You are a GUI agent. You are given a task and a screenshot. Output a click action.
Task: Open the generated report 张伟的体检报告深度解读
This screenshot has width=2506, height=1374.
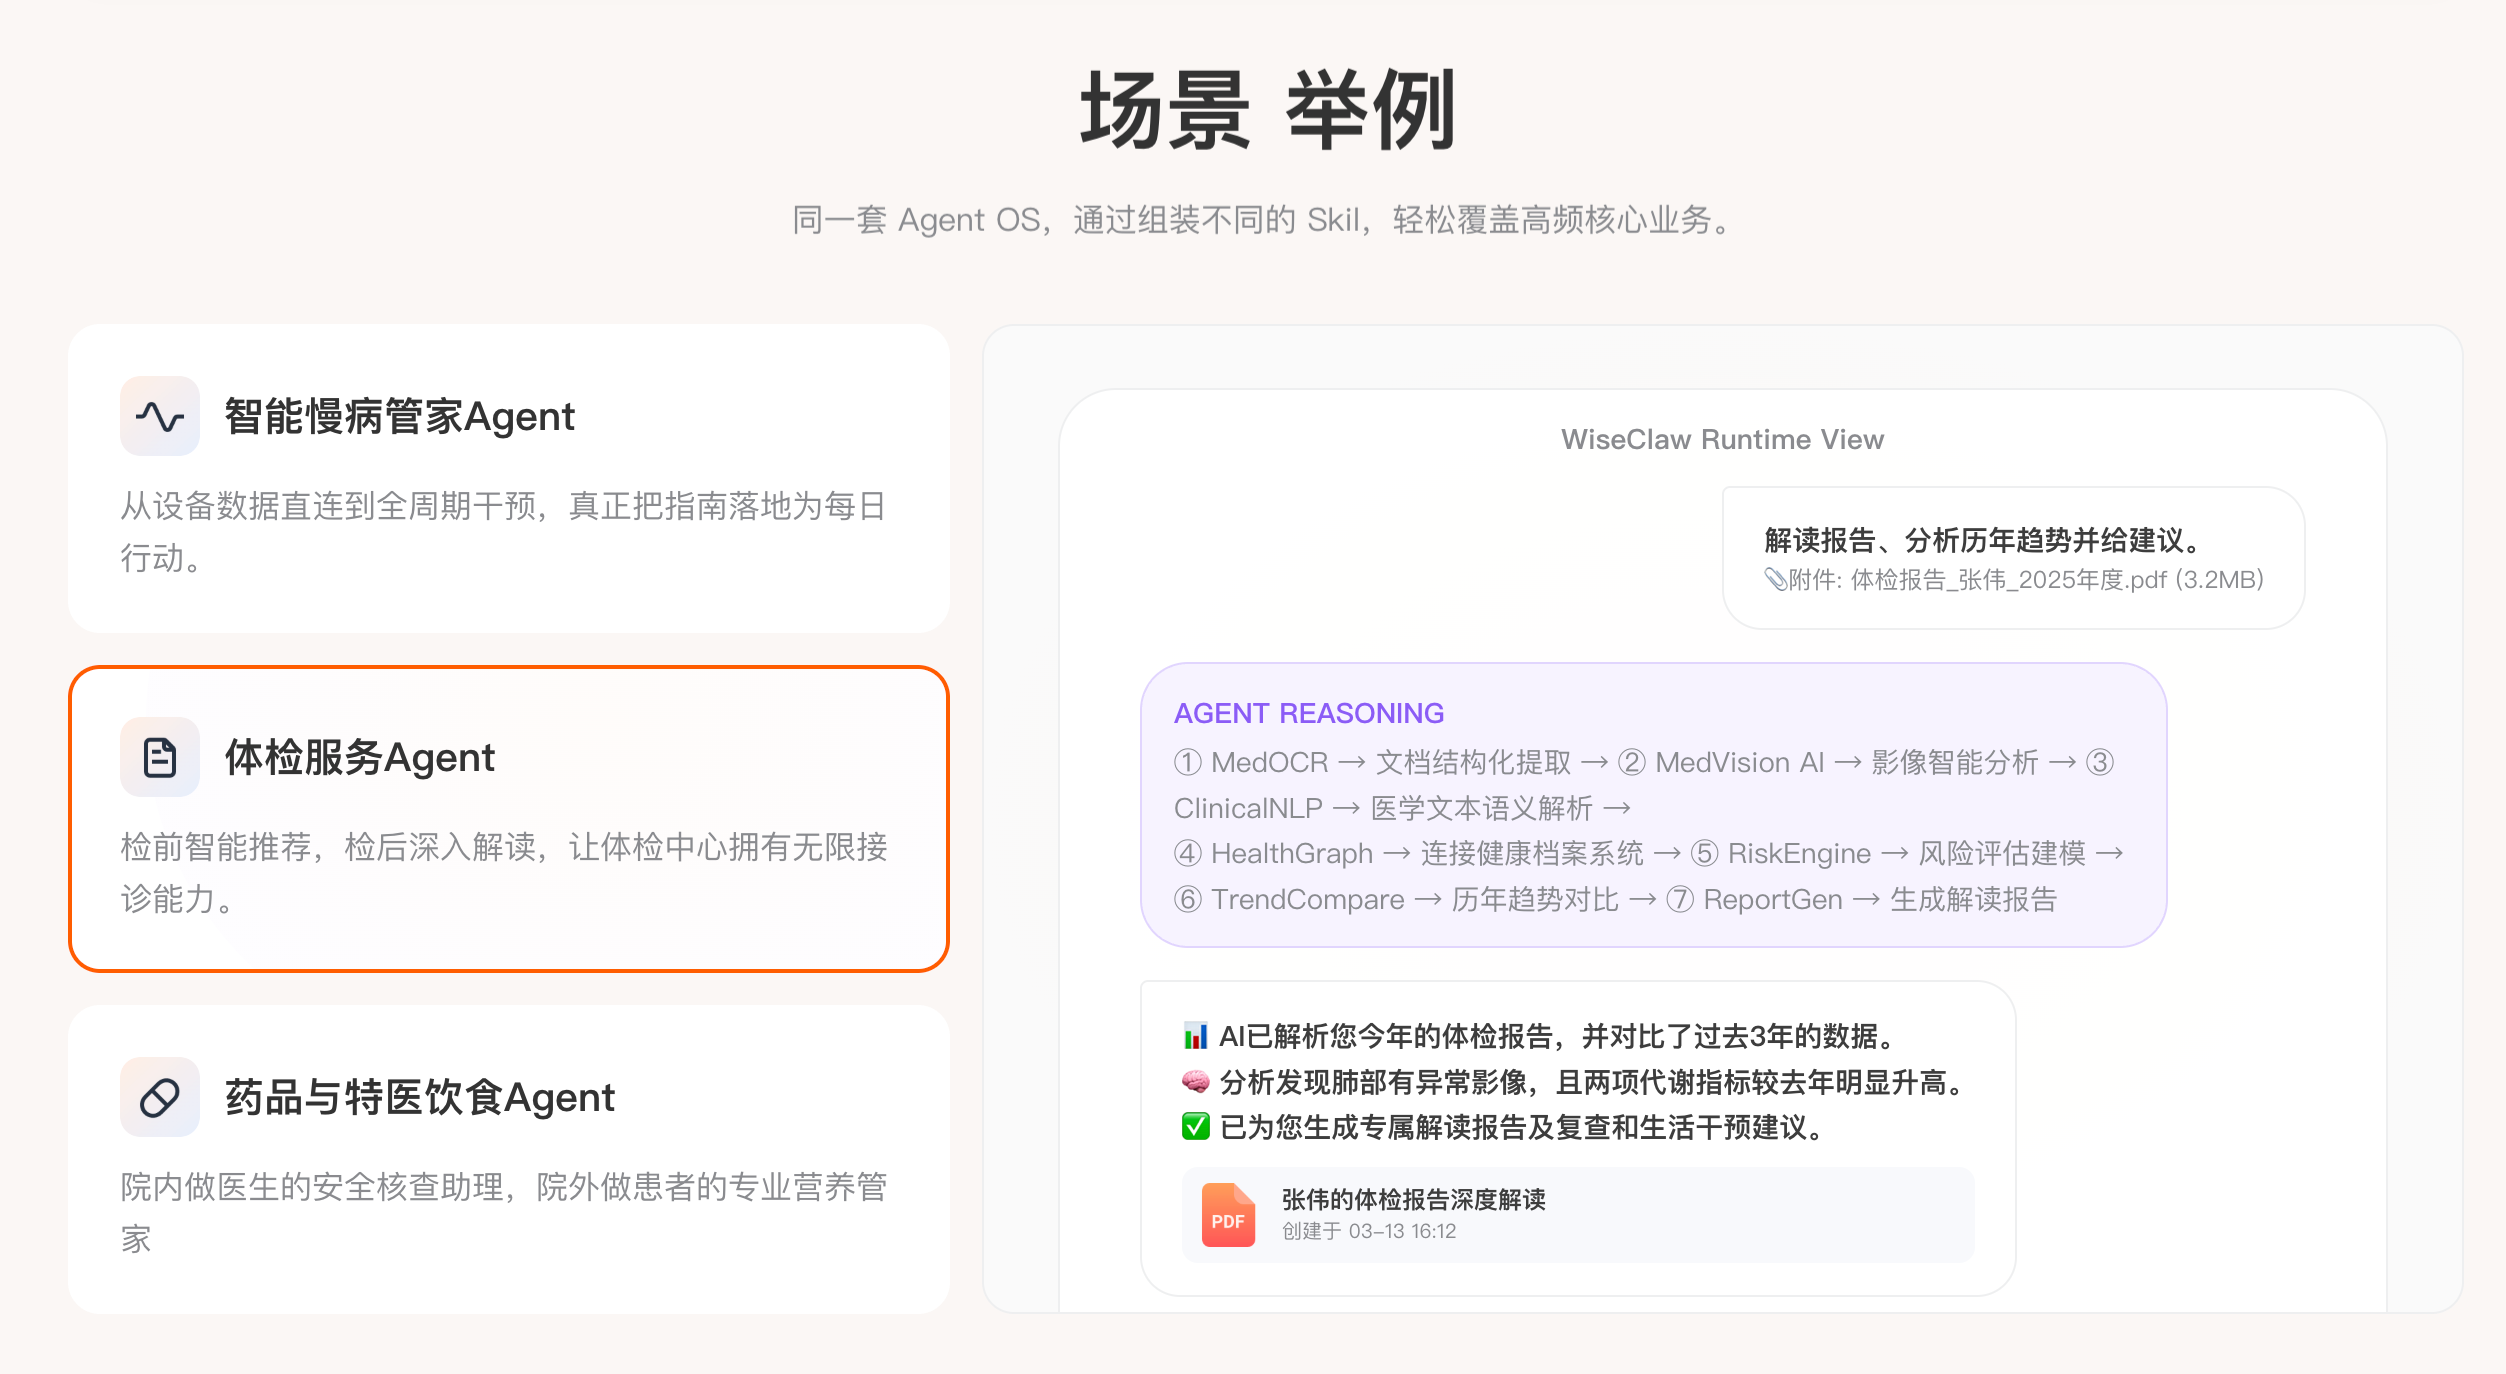tap(1411, 1200)
